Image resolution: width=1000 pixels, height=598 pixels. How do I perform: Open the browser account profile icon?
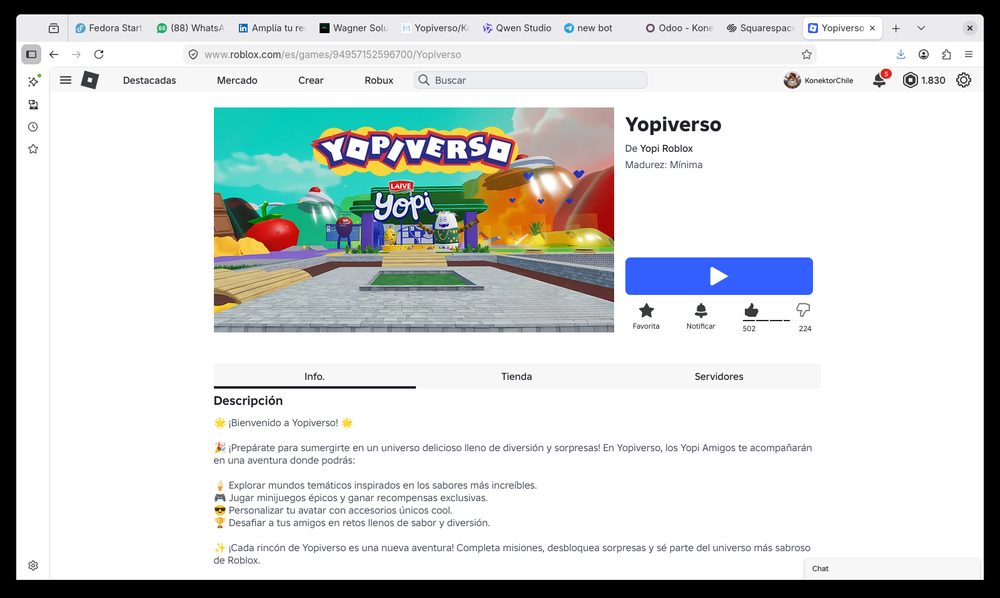pos(923,54)
